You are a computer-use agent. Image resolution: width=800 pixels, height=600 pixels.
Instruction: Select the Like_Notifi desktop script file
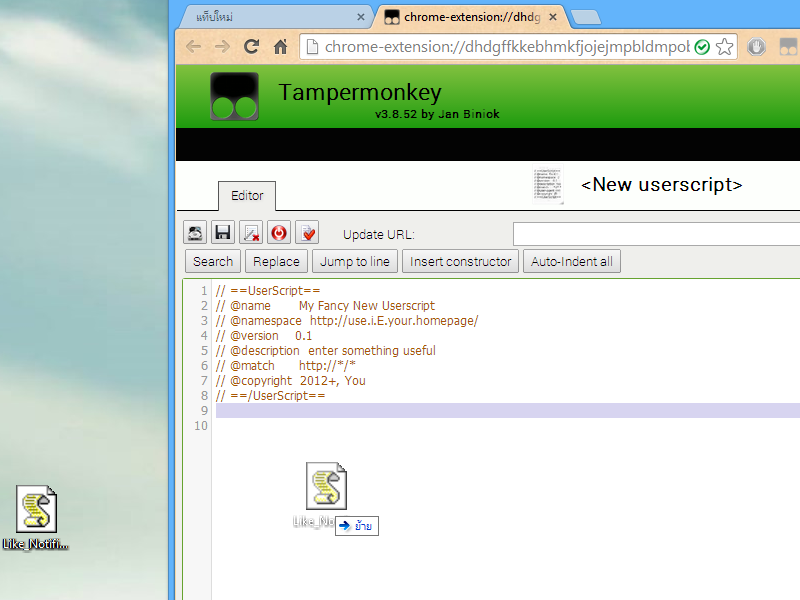click(36, 518)
